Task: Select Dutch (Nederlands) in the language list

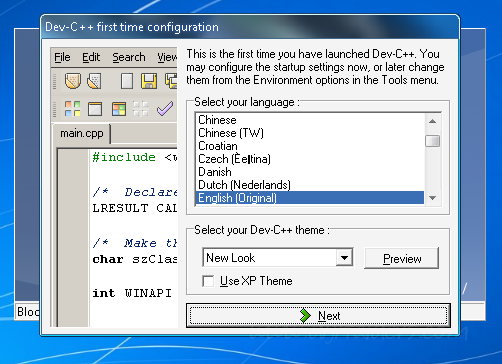Action: [x=310, y=185]
